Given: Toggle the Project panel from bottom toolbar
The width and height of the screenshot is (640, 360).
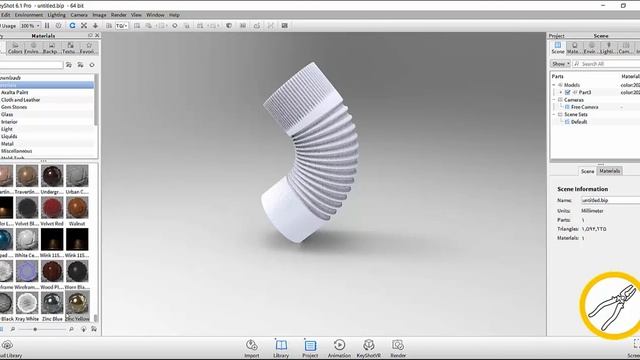Looking at the screenshot, I should pos(310,349).
